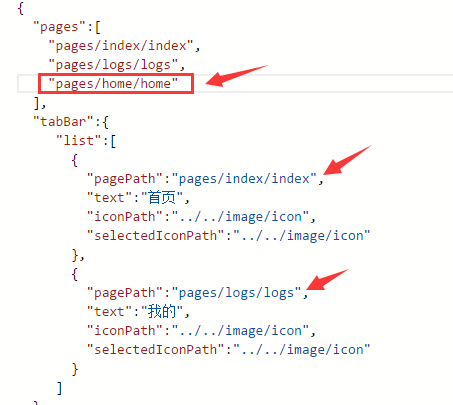Click the "tabBar" key
This screenshot has width=453, height=405.
point(63,122)
